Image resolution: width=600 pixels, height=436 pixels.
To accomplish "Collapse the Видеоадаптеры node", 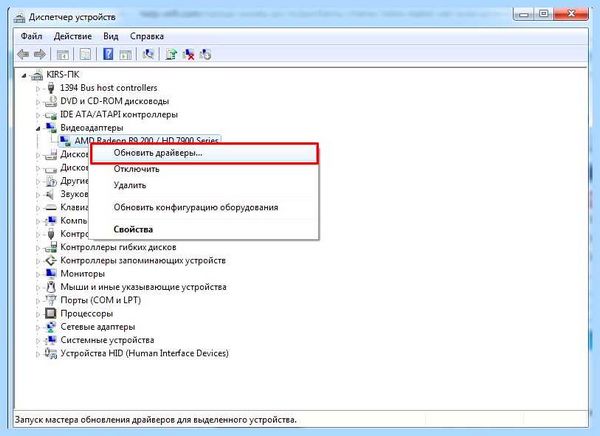I will coord(38,129).
